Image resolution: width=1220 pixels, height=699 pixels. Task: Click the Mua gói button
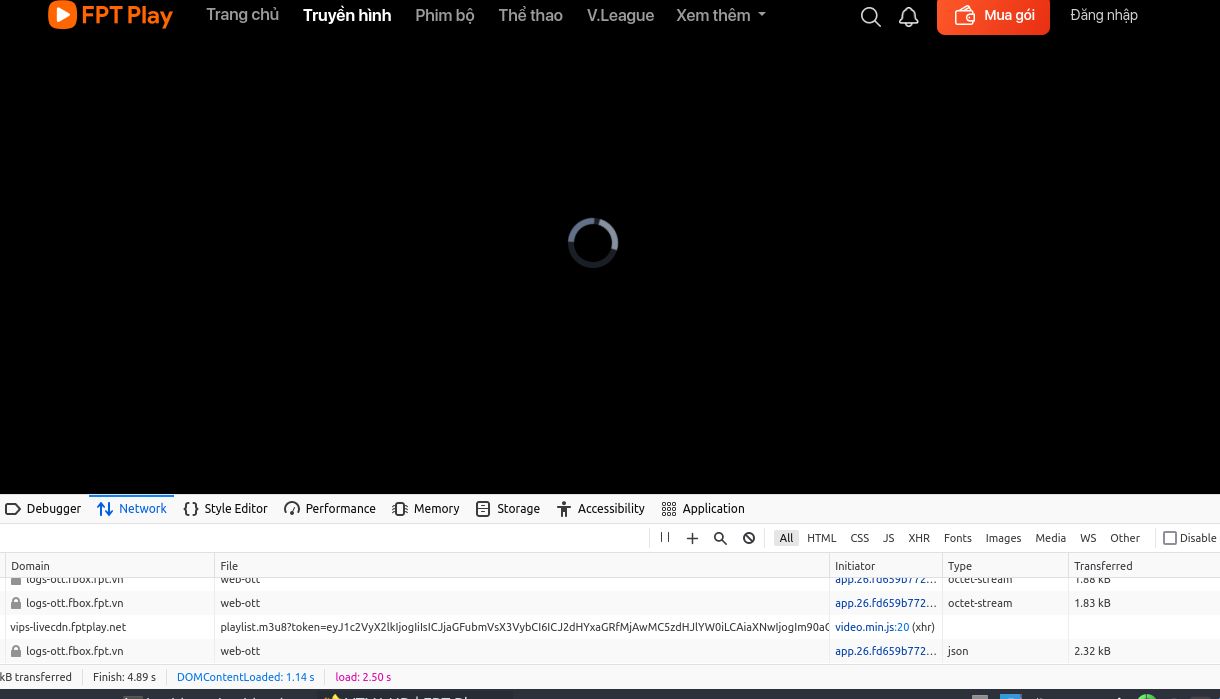[x=993, y=16]
